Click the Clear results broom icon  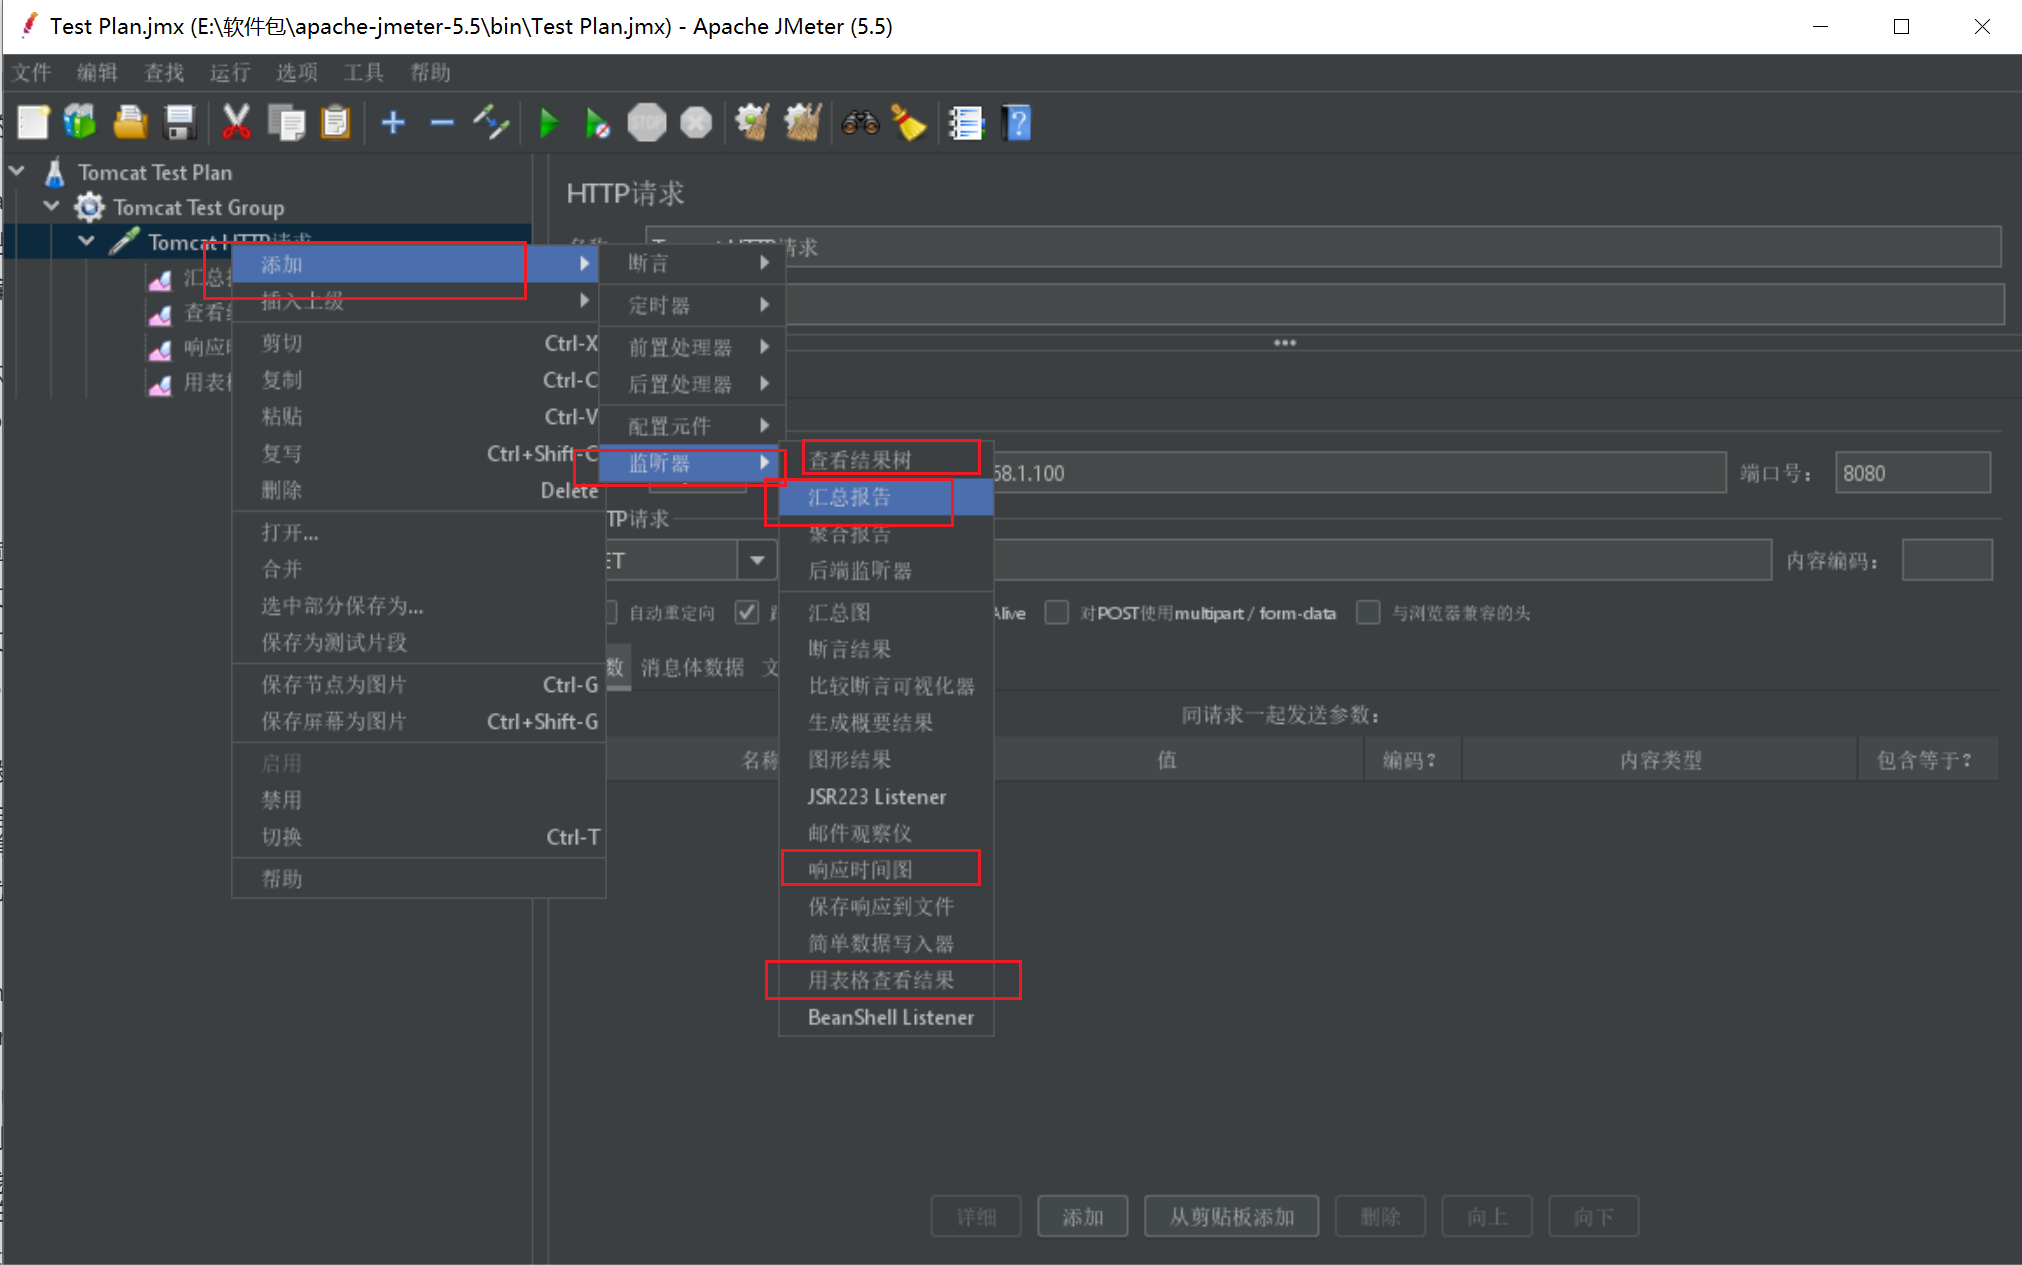752,123
